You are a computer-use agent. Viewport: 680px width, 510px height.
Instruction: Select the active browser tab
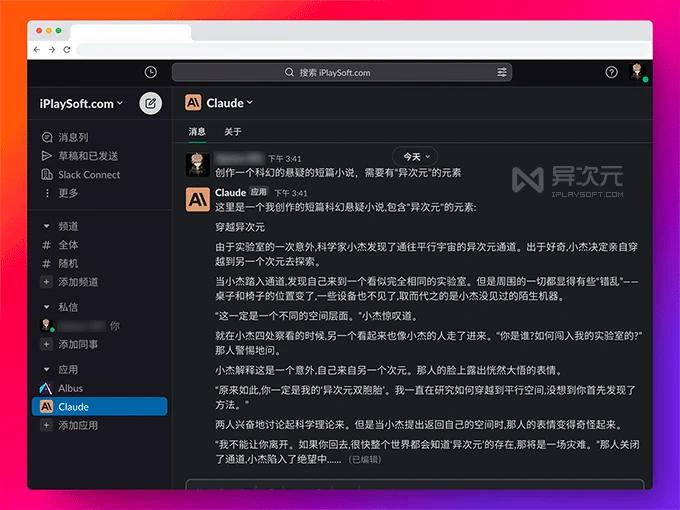131,33
